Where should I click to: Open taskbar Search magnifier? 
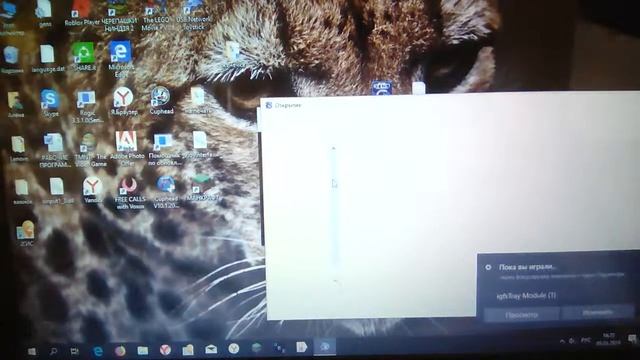(x=53, y=351)
